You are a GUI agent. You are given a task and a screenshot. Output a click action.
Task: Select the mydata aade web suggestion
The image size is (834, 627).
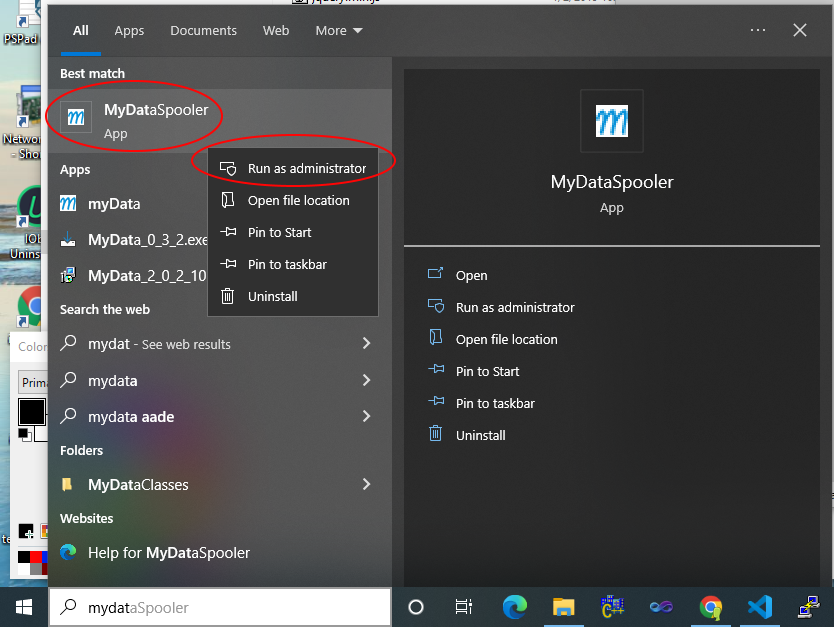coord(220,417)
